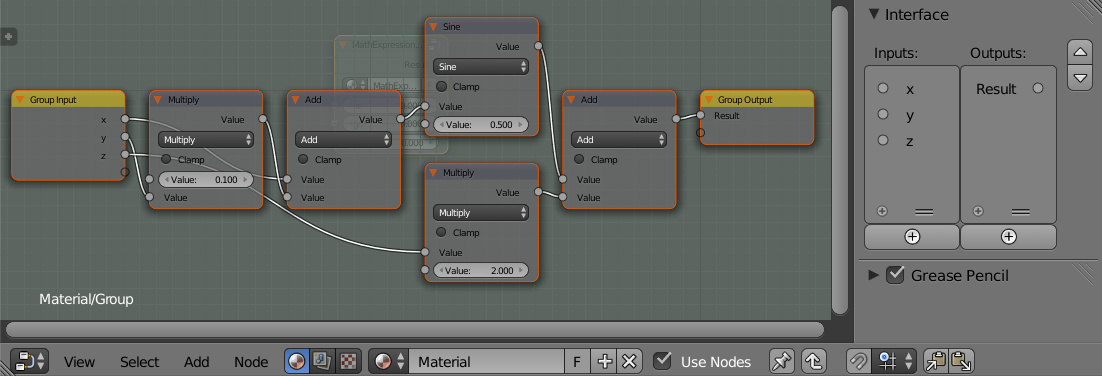Copy nodes to clipboard icon

[x=935, y=362]
